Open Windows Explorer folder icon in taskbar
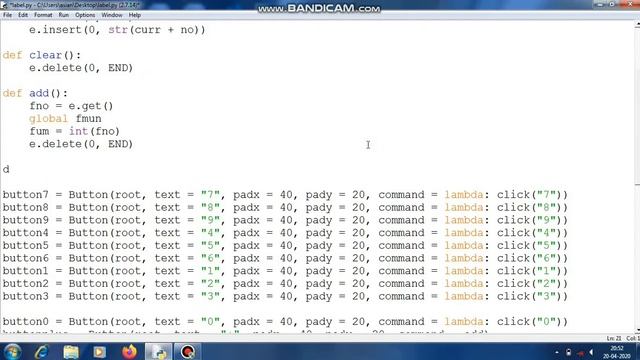The width and height of the screenshot is (640, 360). coord(71,351)
